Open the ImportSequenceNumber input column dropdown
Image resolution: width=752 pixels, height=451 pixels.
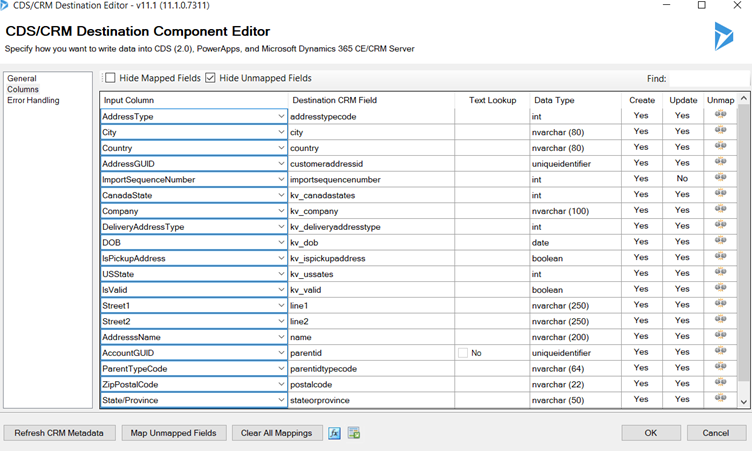(281, 179)
